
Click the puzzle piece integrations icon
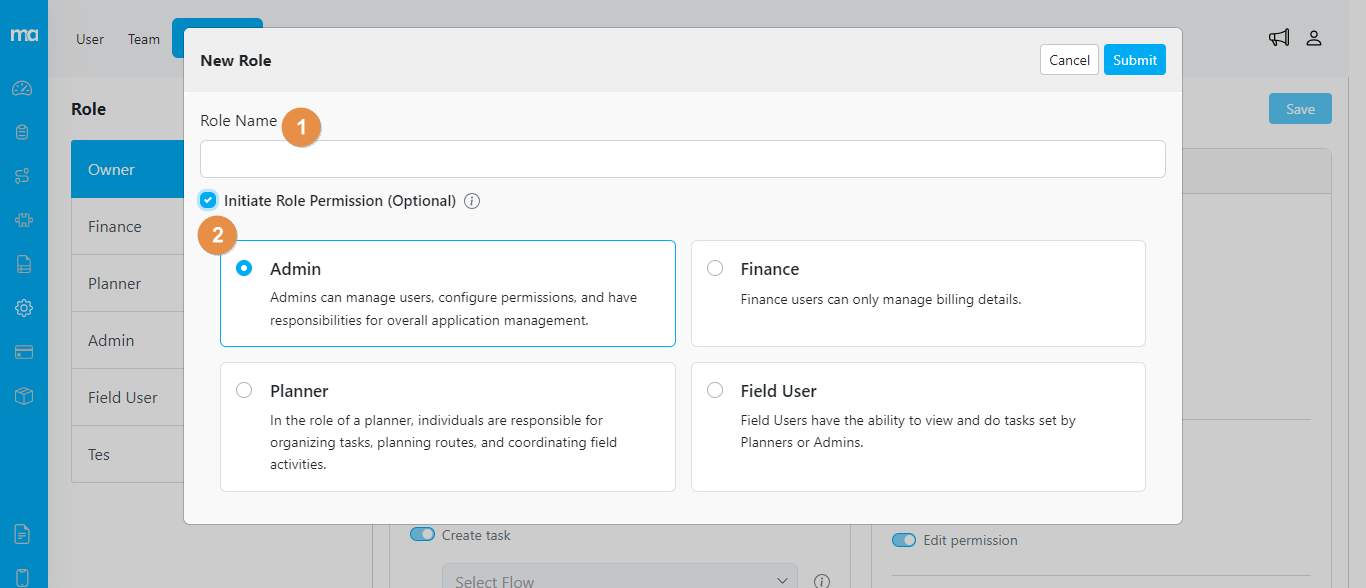pos(23,220)
